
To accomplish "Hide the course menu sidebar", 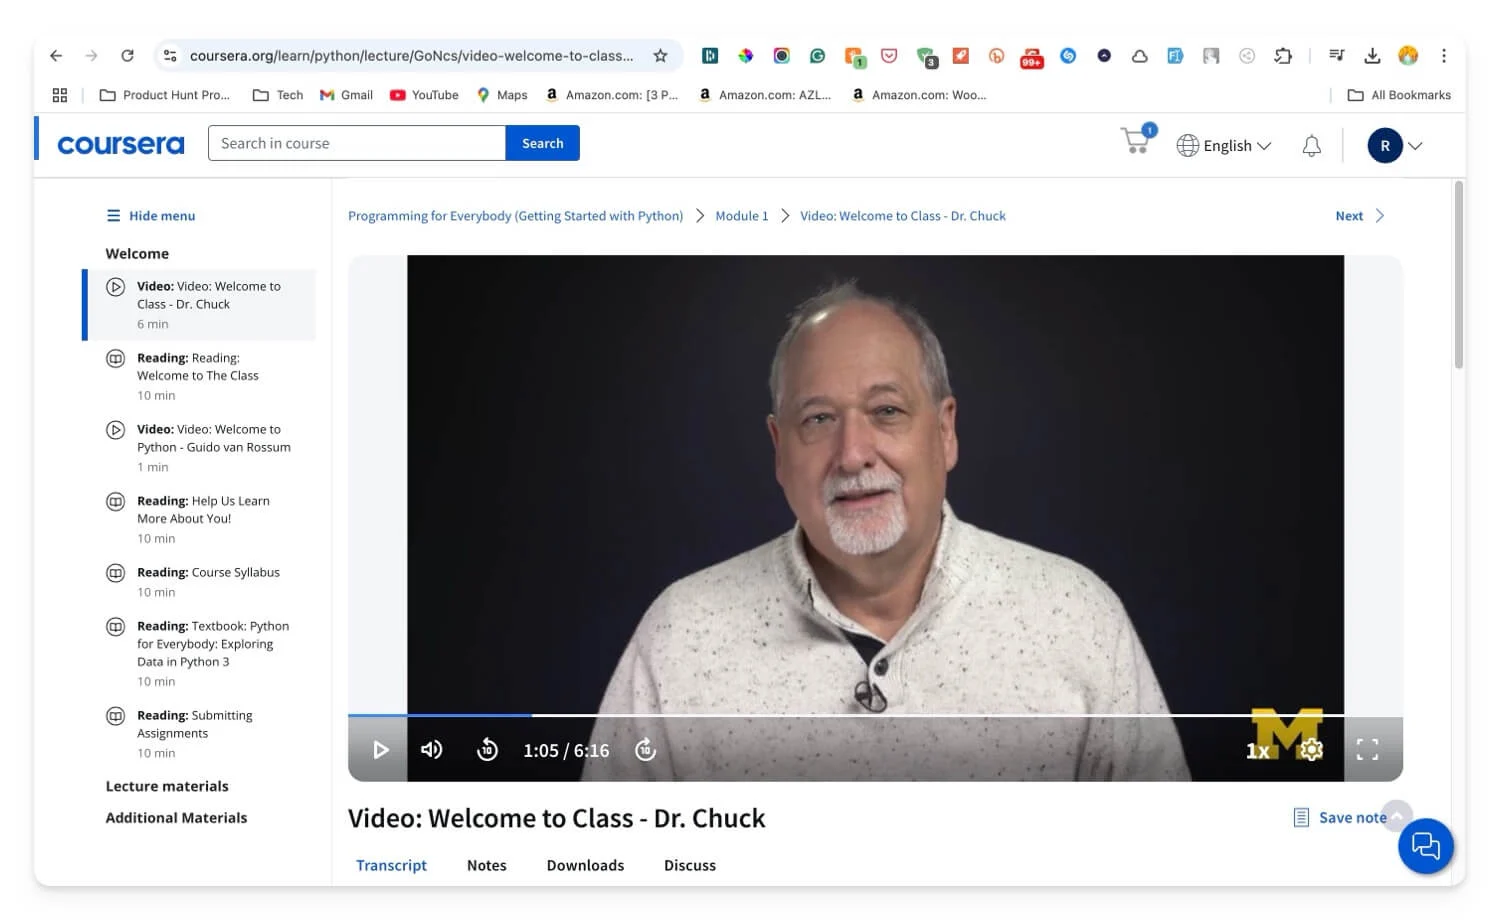I will click(151, 216).
